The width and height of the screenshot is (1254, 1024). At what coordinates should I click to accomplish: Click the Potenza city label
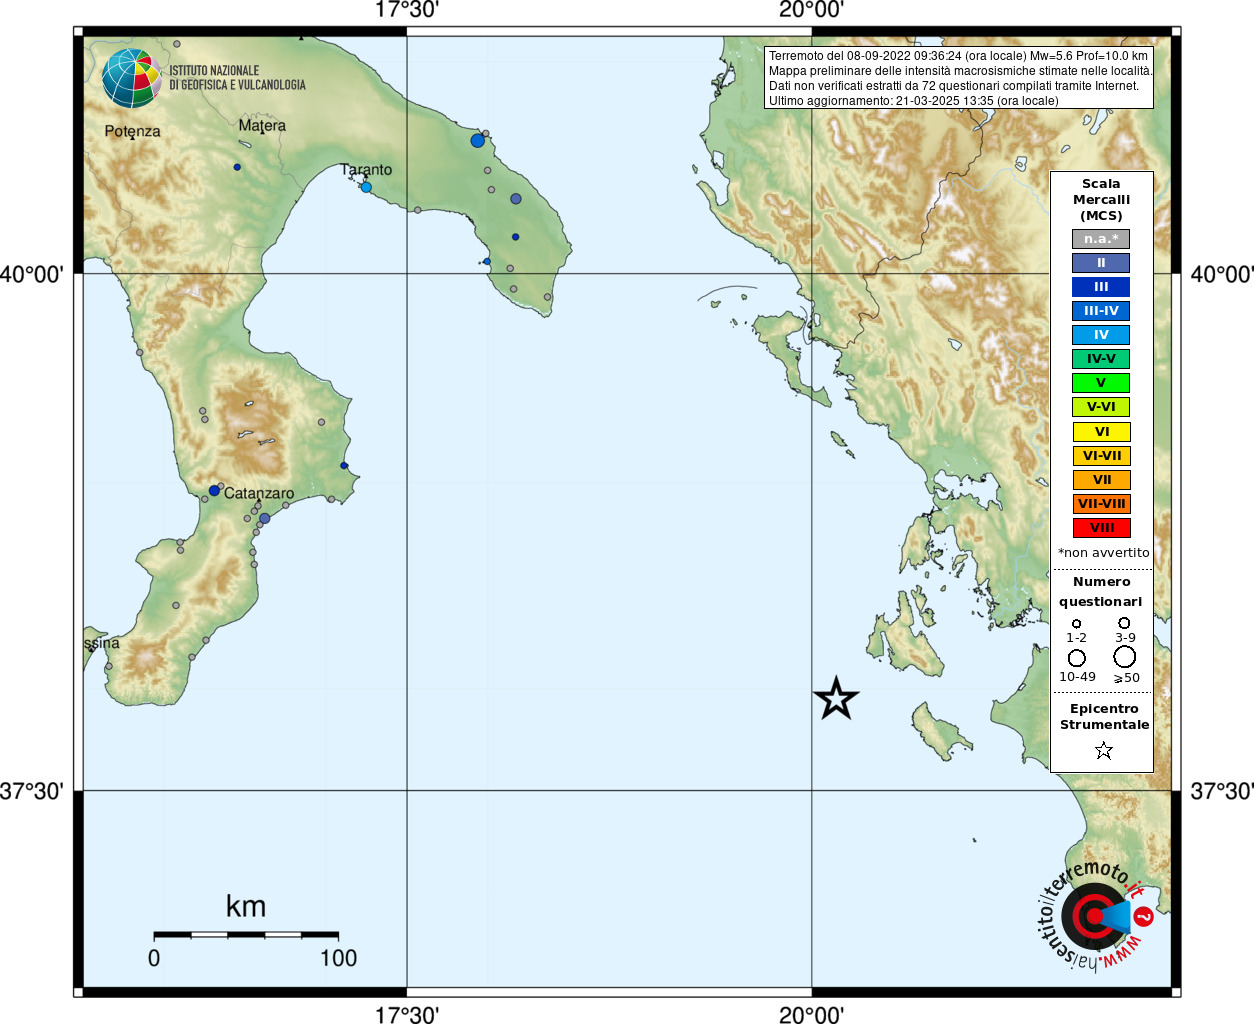click(x=132, y=132)
